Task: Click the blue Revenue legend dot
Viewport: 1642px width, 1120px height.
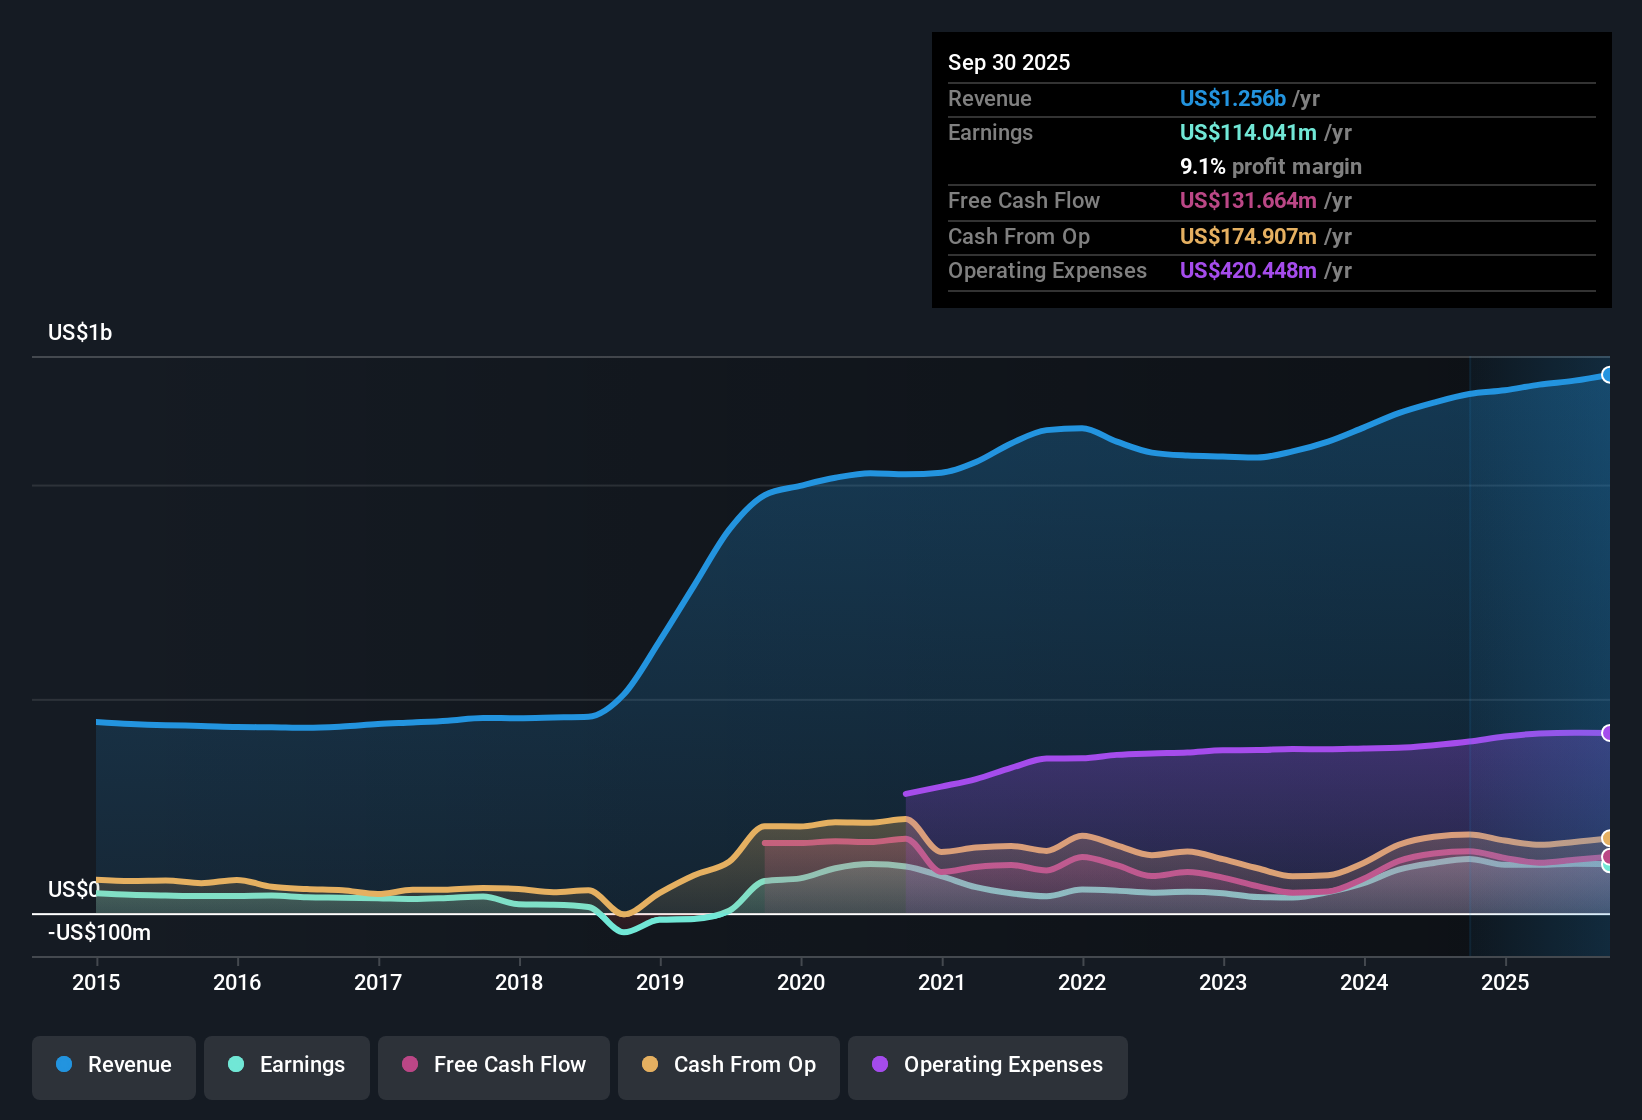Action: coord(64,1064)
